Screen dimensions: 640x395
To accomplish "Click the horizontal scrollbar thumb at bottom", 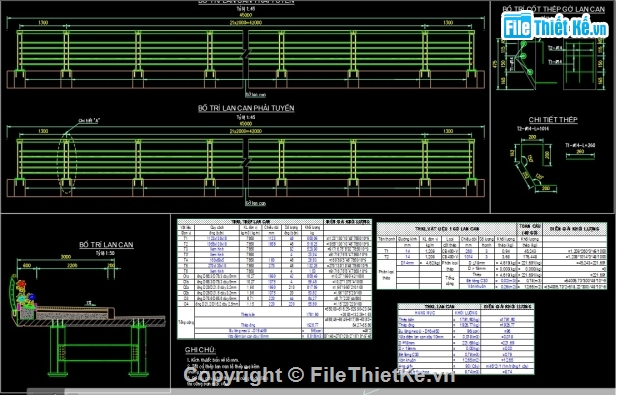I will click(x=45, y=392).
